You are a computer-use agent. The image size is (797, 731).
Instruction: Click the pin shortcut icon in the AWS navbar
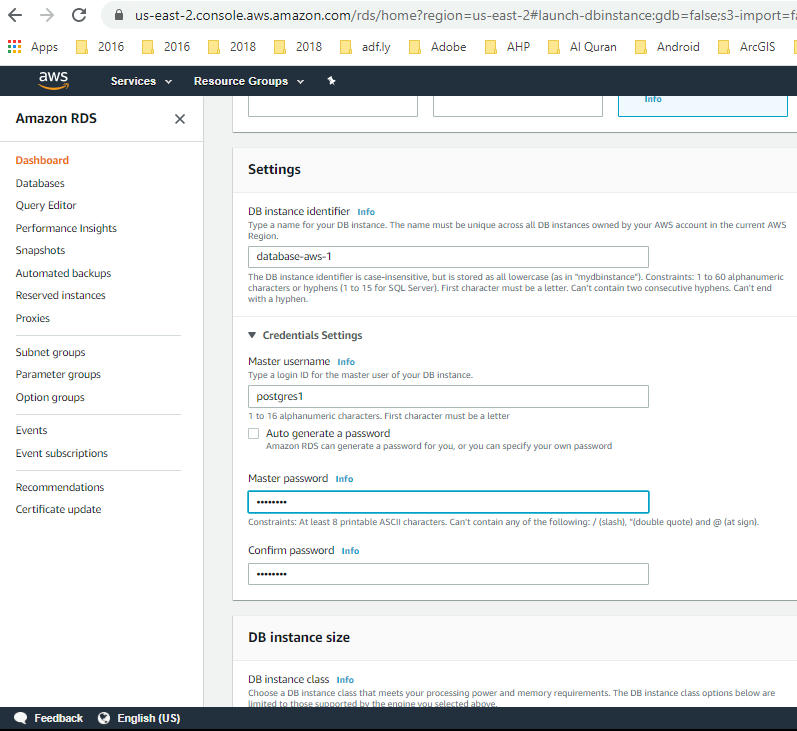(331, 81)
